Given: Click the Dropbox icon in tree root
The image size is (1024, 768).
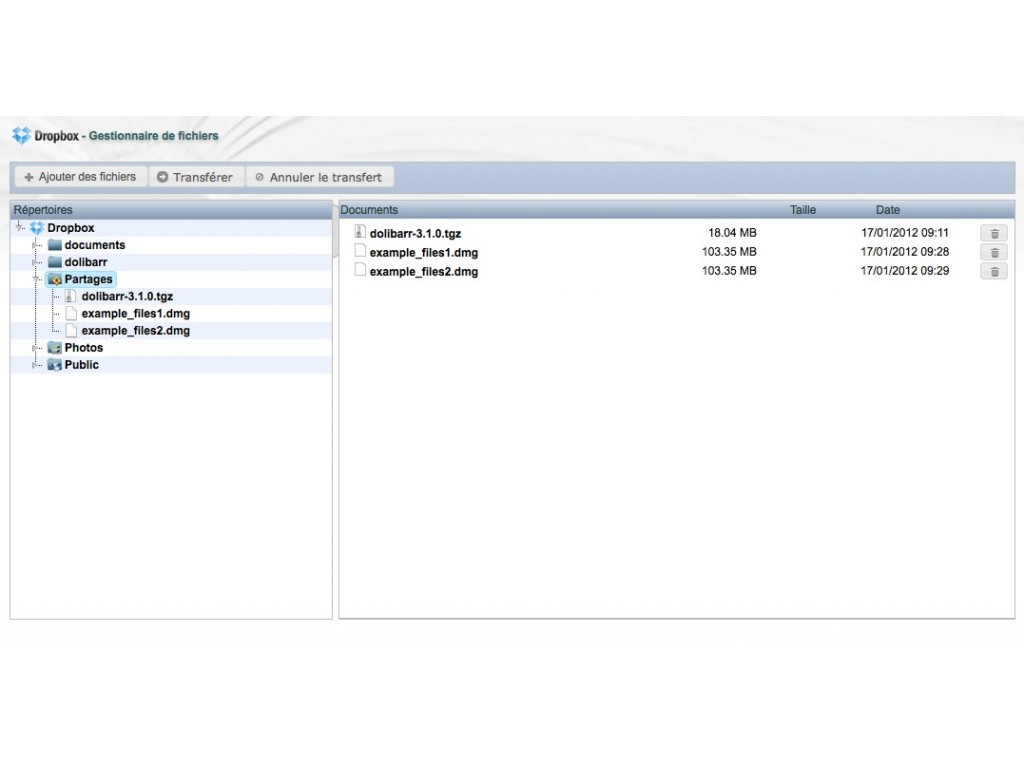Looking at the screenshot, I should point(37,227).
